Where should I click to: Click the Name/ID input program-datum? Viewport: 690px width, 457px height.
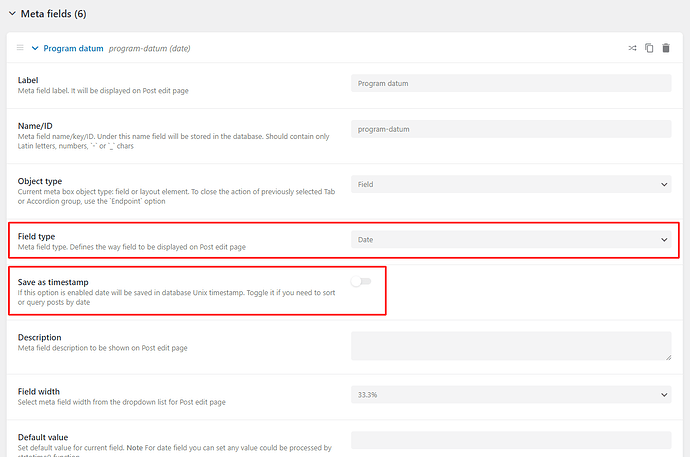[511, 129]
